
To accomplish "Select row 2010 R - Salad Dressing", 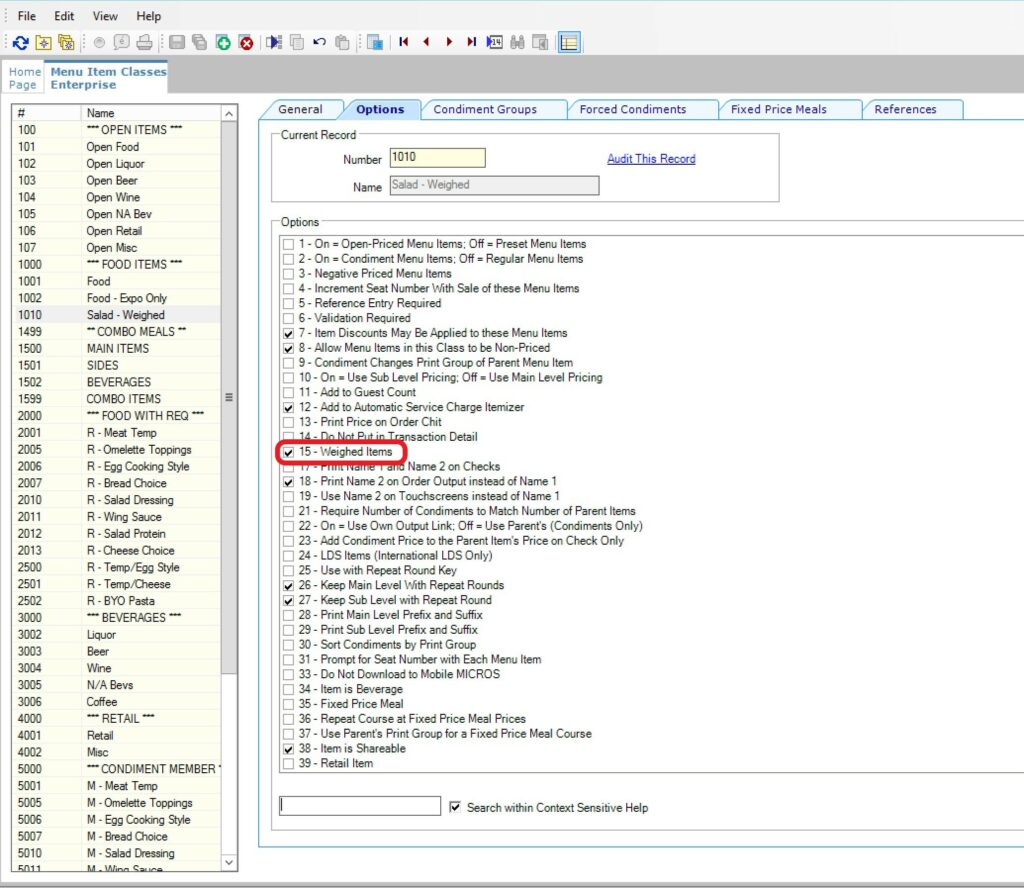I will [x=117, y=500].
